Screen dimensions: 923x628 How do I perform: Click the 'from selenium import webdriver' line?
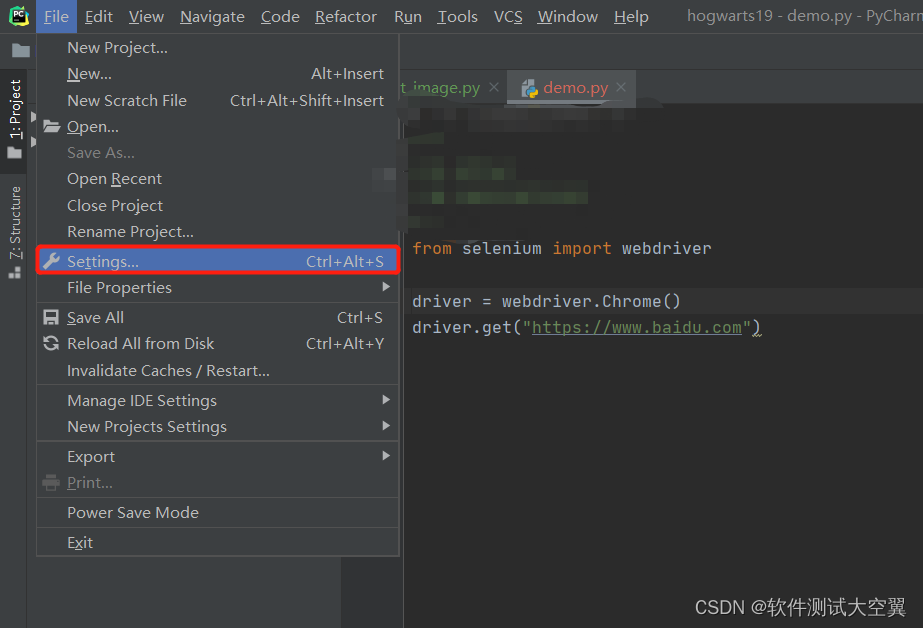tap(562, 248)
